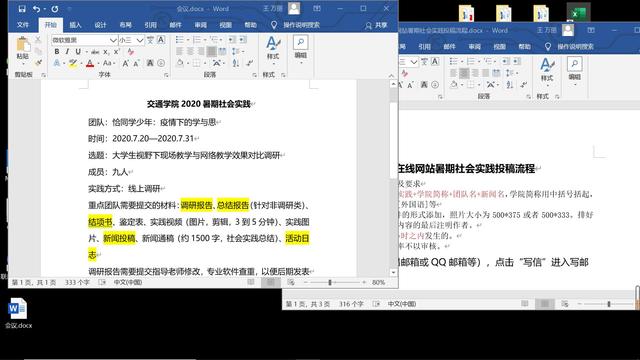640x360 pixels.
Task: Click the bullet list icon
Action: 180,40
